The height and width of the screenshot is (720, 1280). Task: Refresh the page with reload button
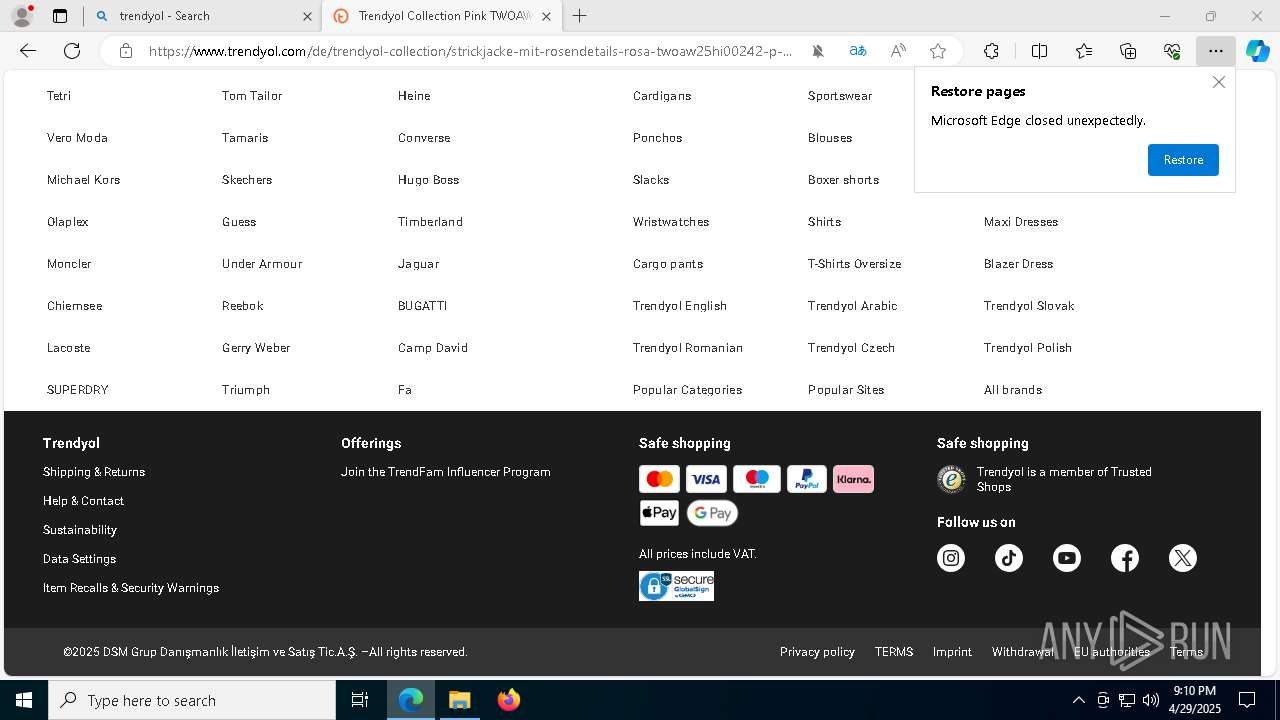(x=72, y=51)
